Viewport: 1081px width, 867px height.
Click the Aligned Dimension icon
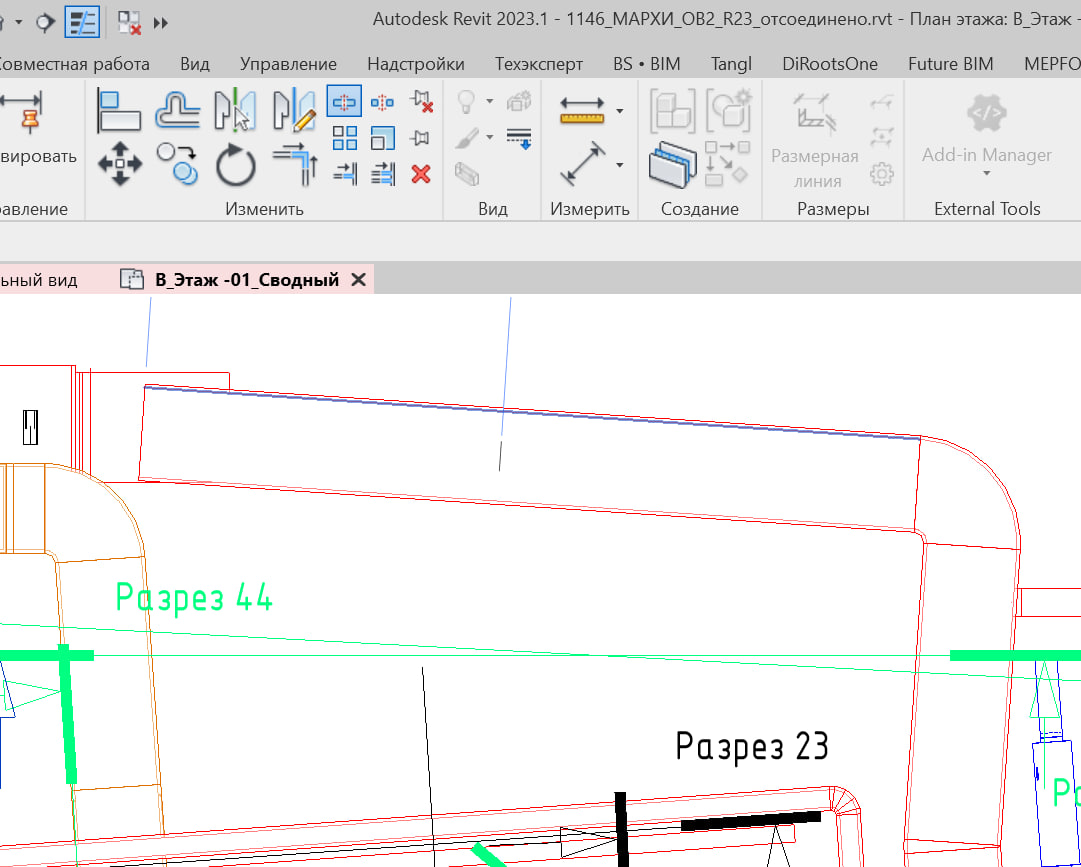[583, 164]
